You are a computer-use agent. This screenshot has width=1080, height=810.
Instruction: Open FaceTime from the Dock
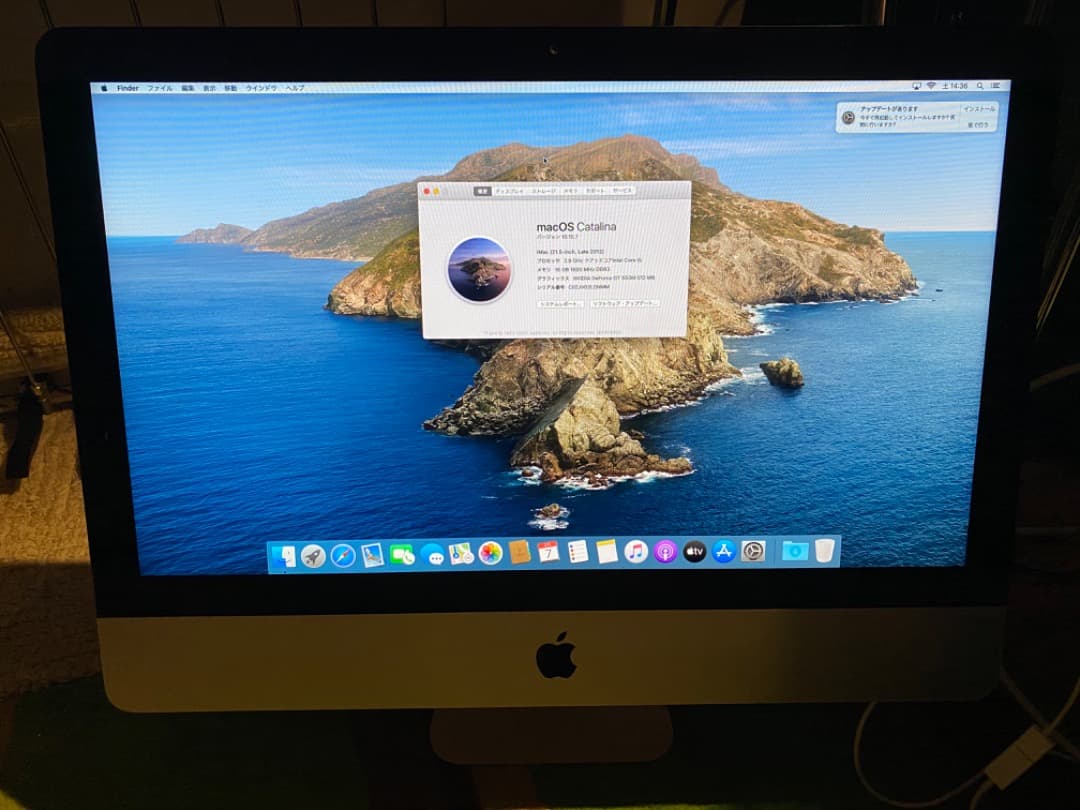402,553
